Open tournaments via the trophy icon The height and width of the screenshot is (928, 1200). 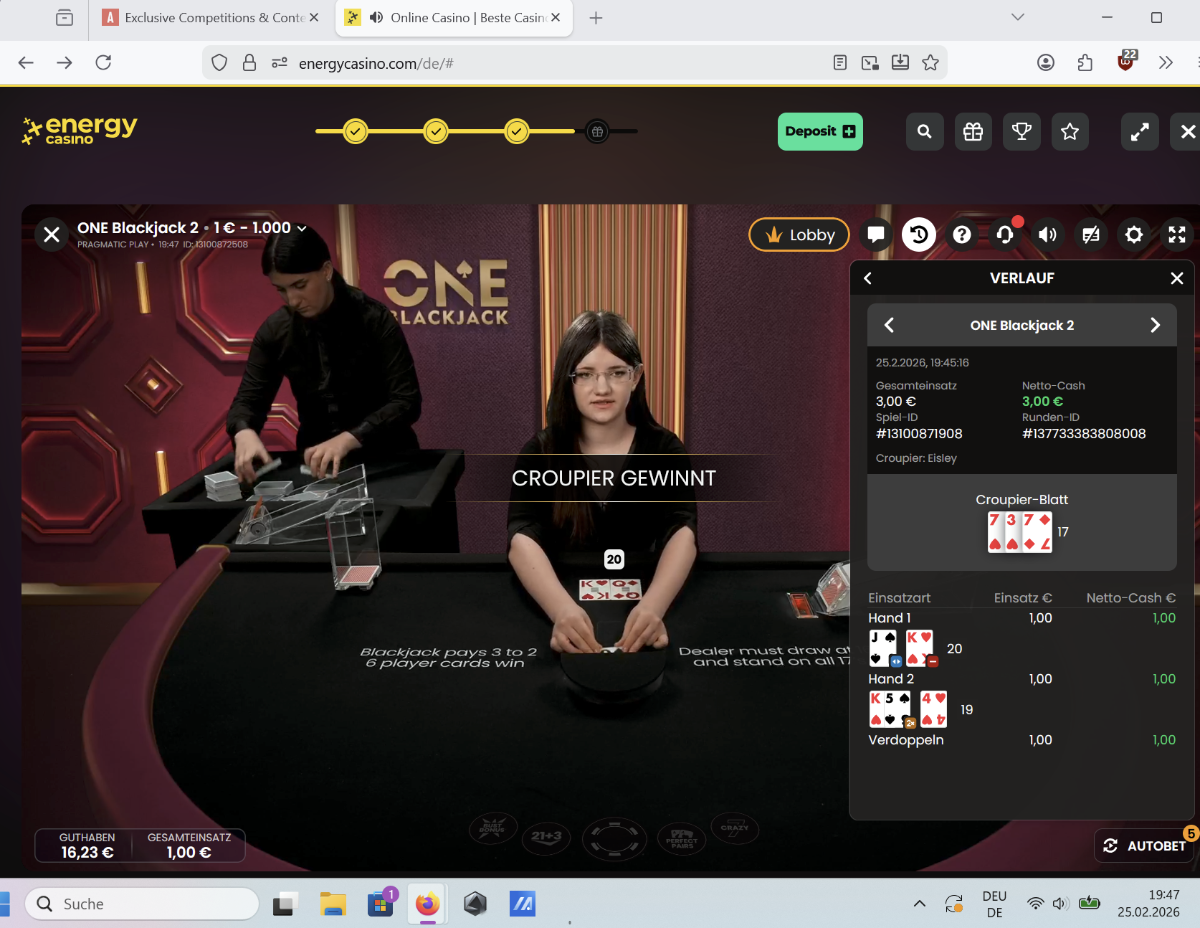pyautogui.click(x=1021, y=132)
